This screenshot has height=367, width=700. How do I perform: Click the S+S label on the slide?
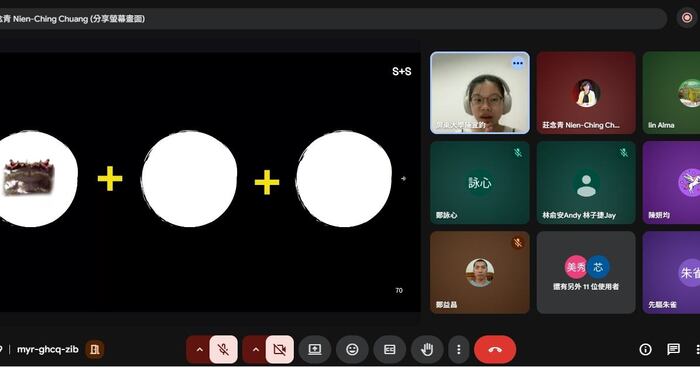(402, 71)
